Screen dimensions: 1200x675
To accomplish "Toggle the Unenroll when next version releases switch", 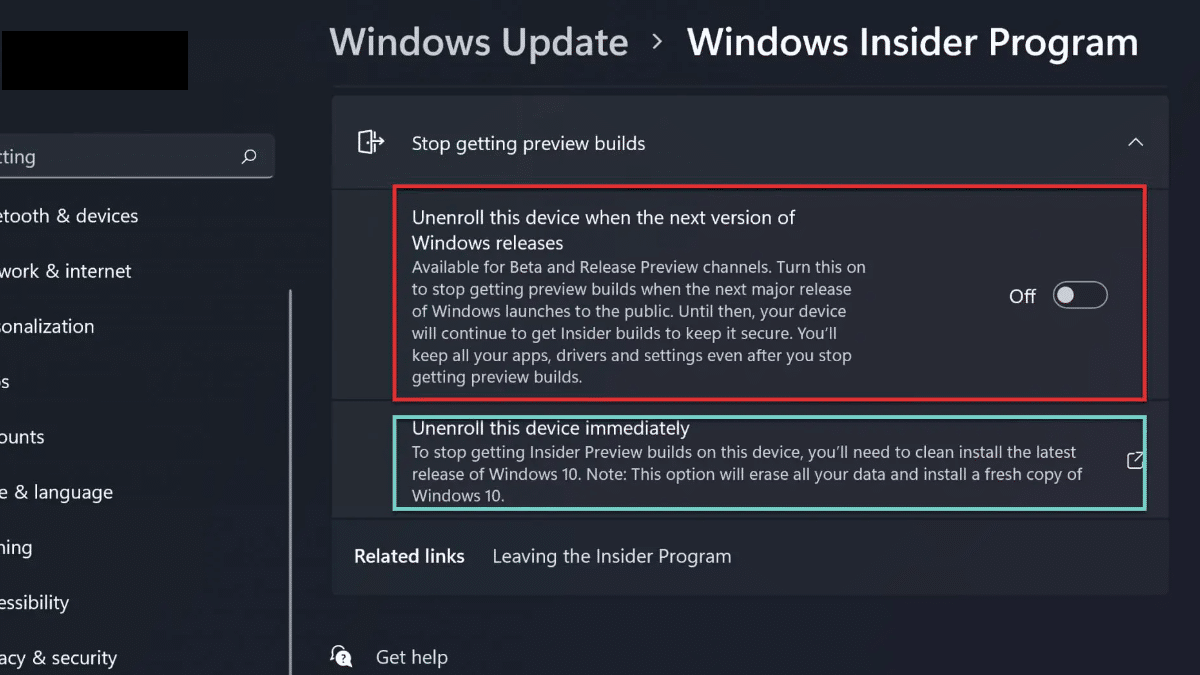I will coord(1080,296).
